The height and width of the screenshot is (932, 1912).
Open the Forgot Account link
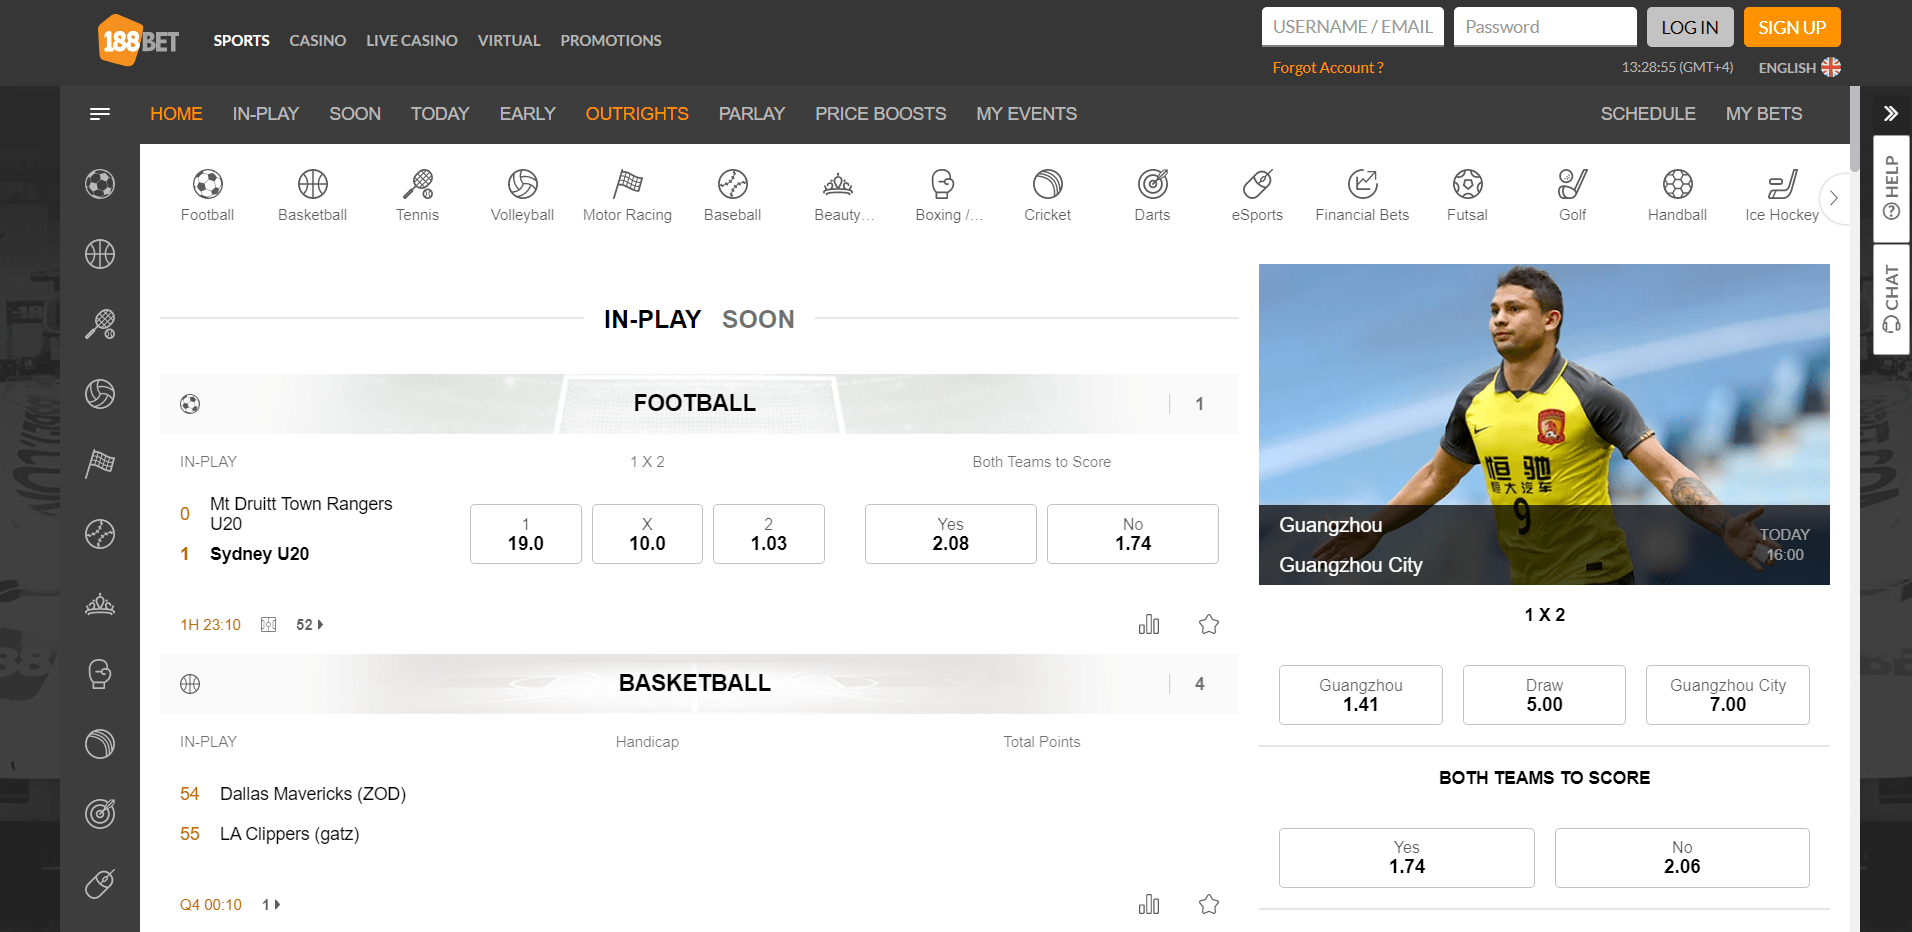tap(1327, 67)
